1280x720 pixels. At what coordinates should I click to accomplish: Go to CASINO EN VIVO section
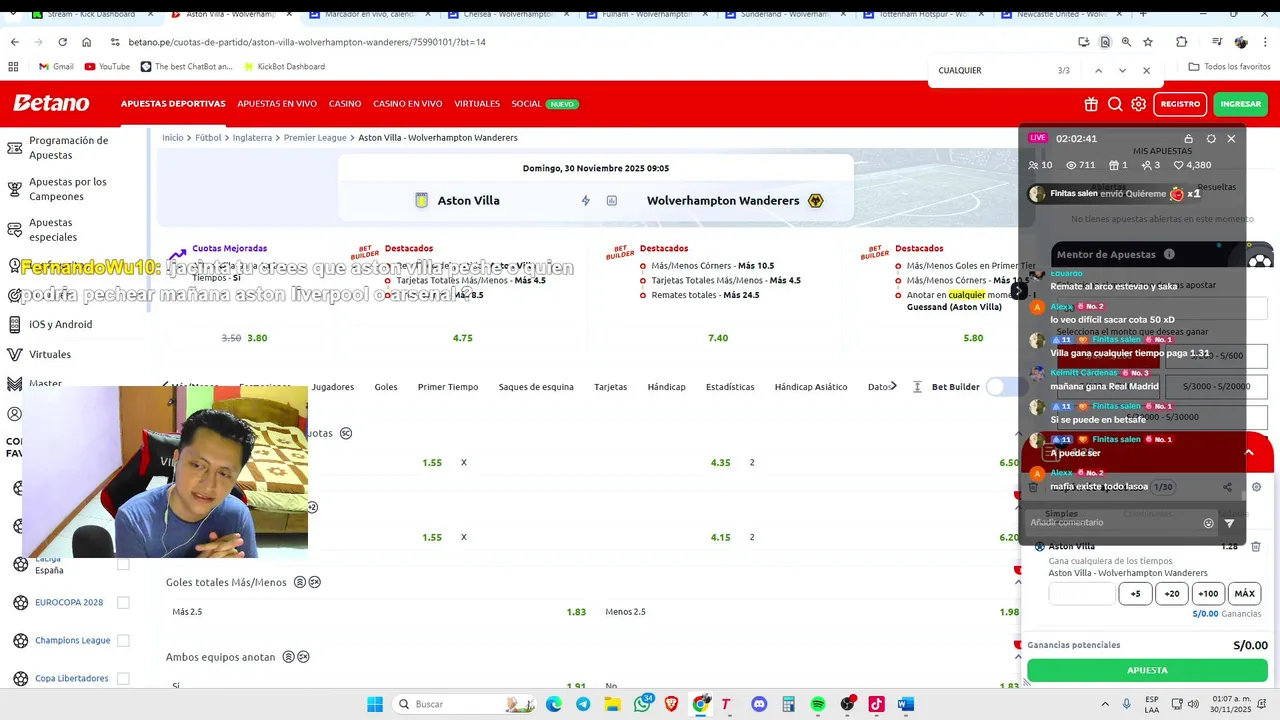pos(408,104)
